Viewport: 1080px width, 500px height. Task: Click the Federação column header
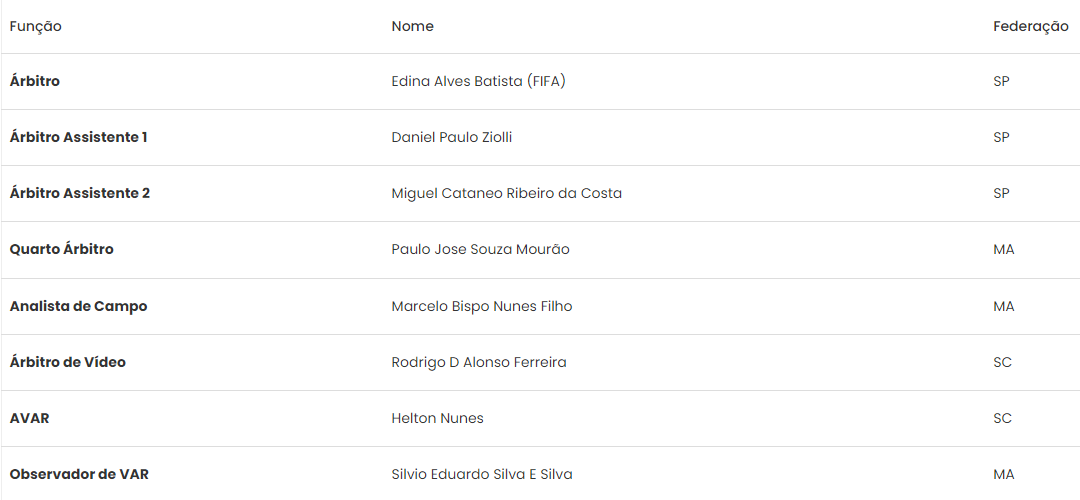[x=1030, y=26]
